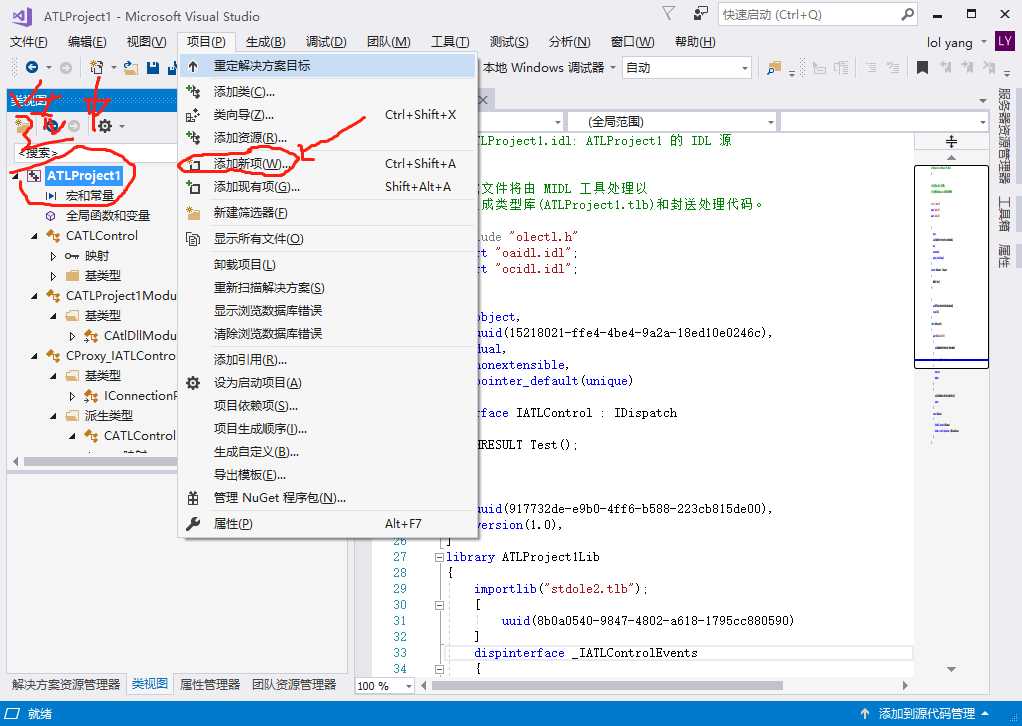Screen dimensions: 1022x726
Task: Click the open file folder toolbar icon
Action: 131,67
